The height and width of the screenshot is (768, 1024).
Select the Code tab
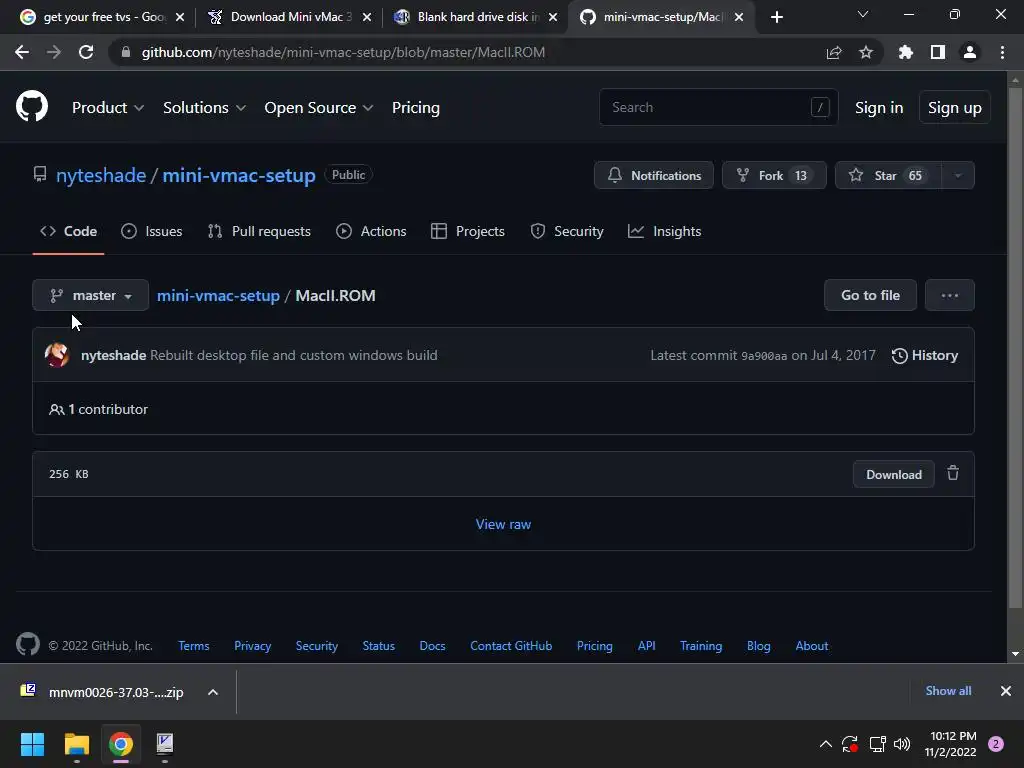tap(69, 231)
